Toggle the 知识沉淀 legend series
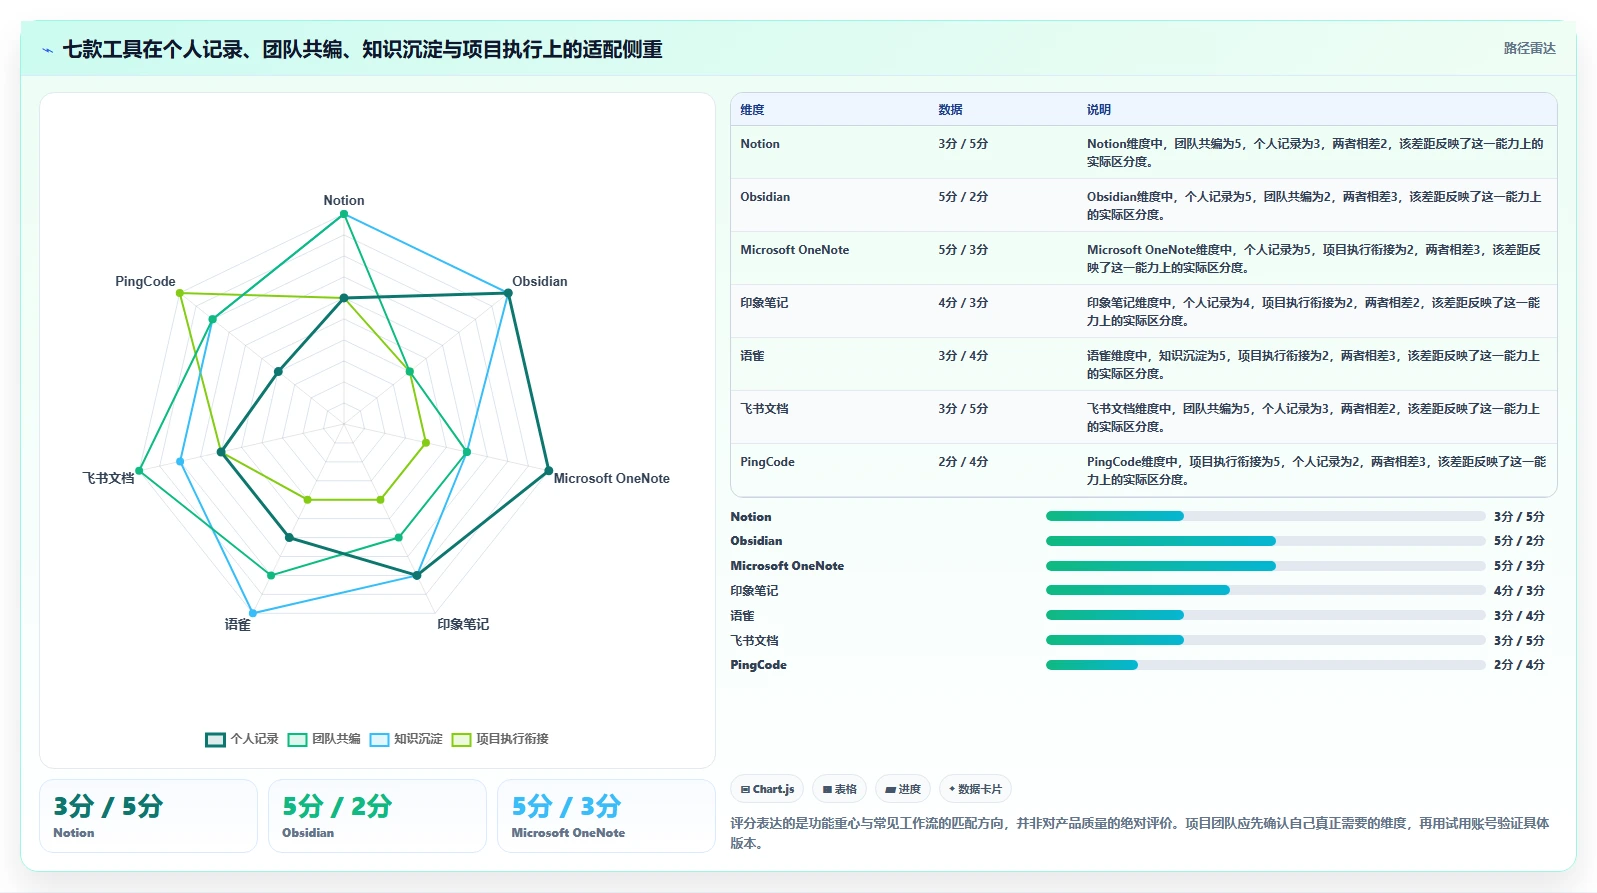This screenshot has height=893, width=1597. click(406, 739)
